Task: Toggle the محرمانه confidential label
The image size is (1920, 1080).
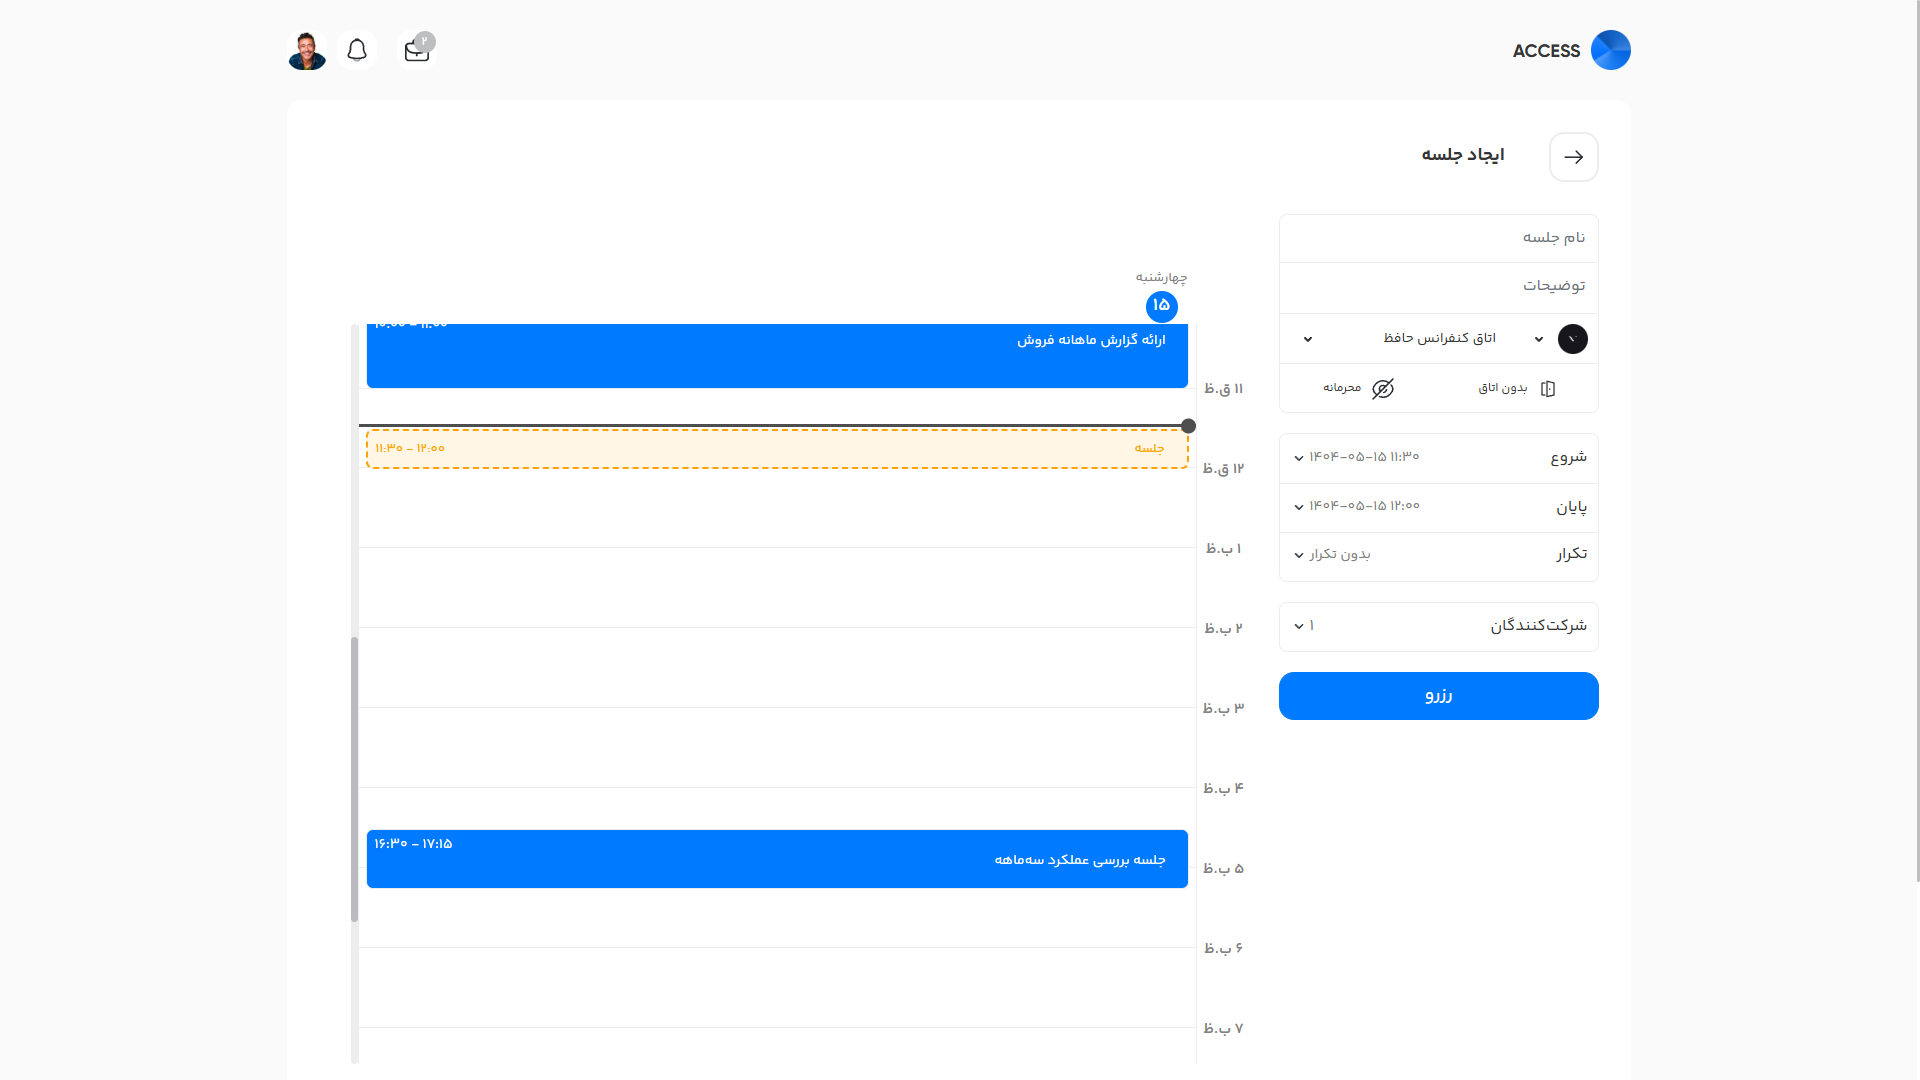Action: [x=1342, y=388]
